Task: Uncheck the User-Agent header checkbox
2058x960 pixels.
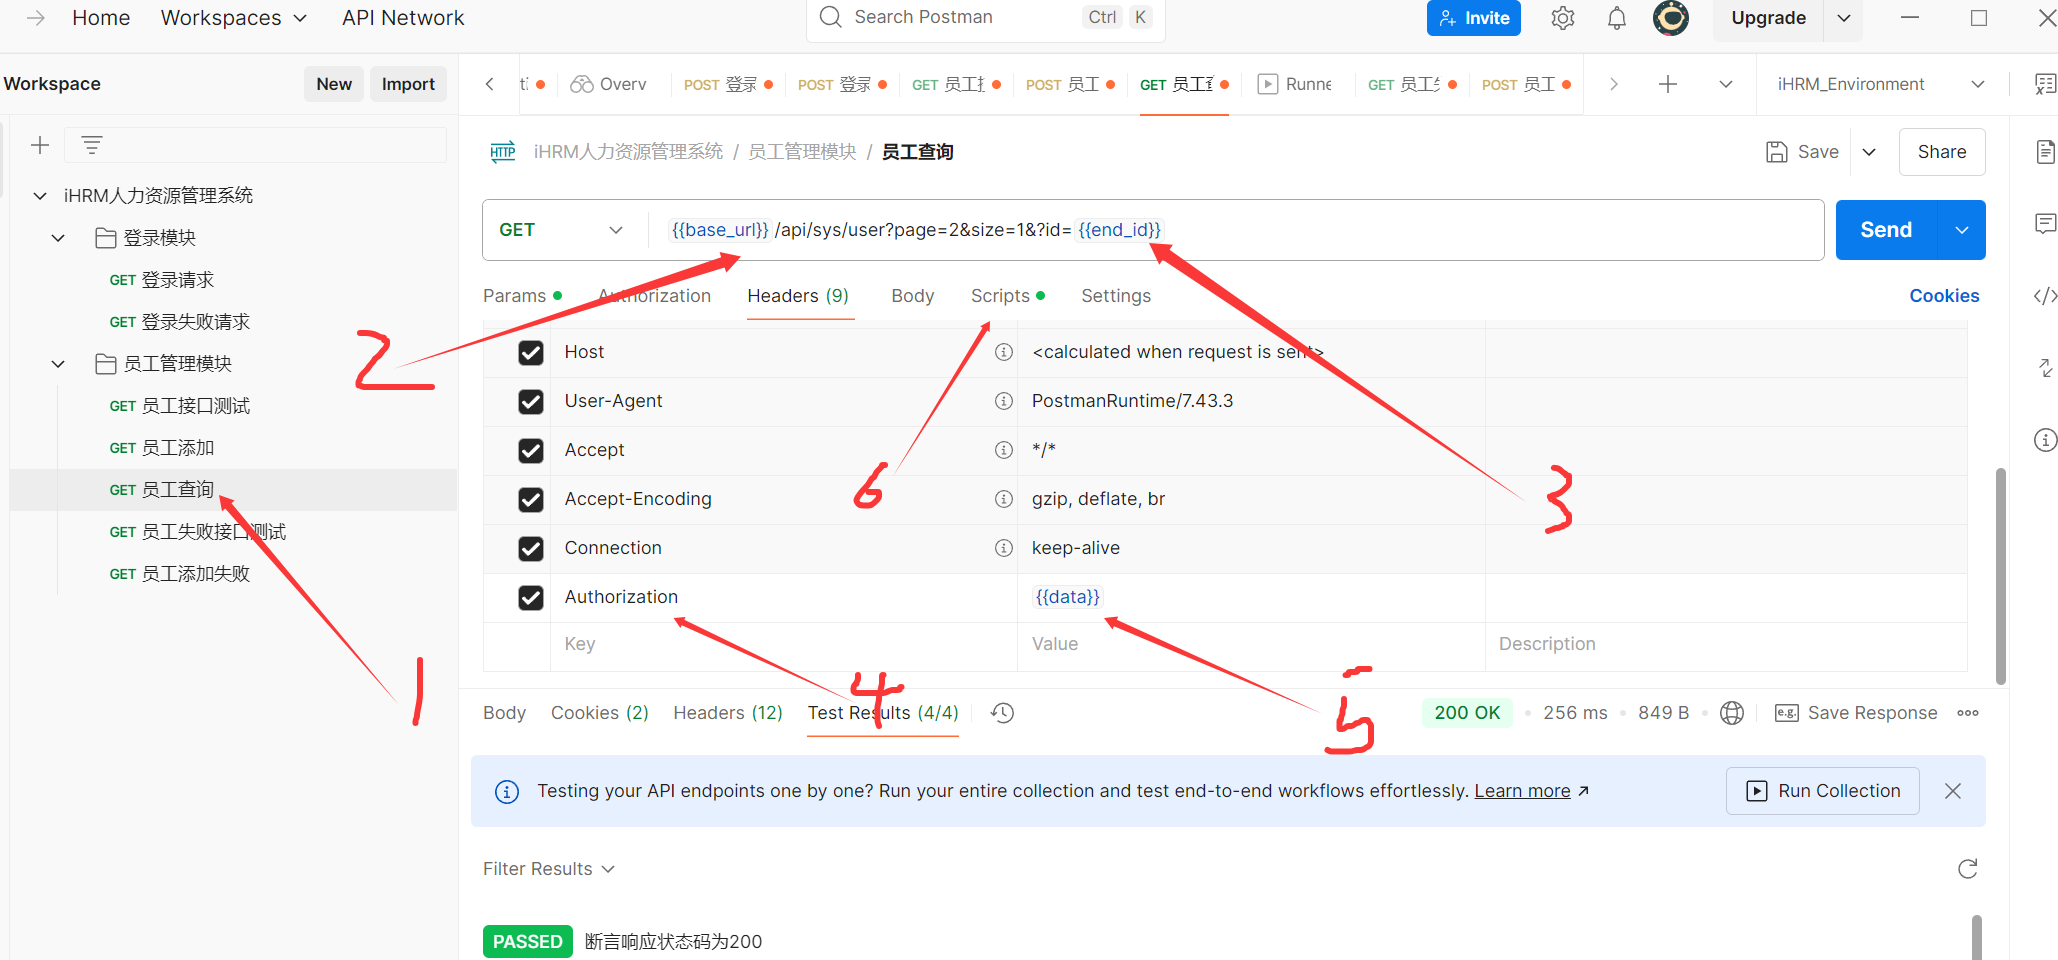Action: pyautogui.click(x=531, y=402)
